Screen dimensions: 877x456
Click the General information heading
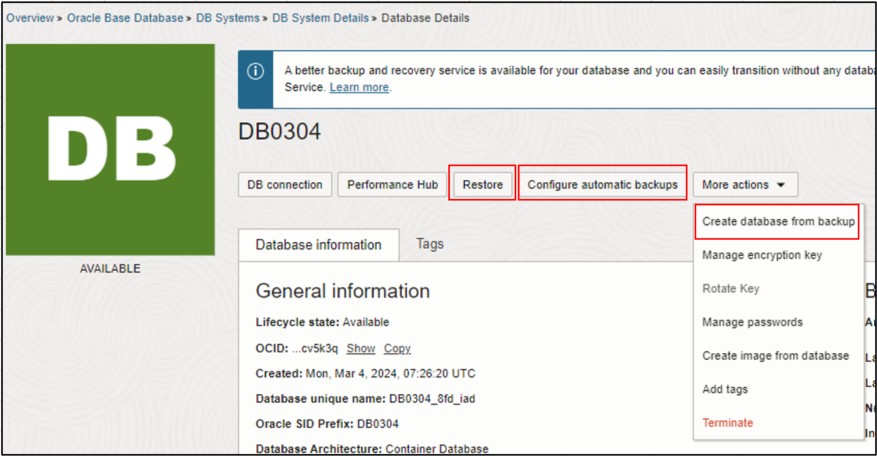[343, 291]
